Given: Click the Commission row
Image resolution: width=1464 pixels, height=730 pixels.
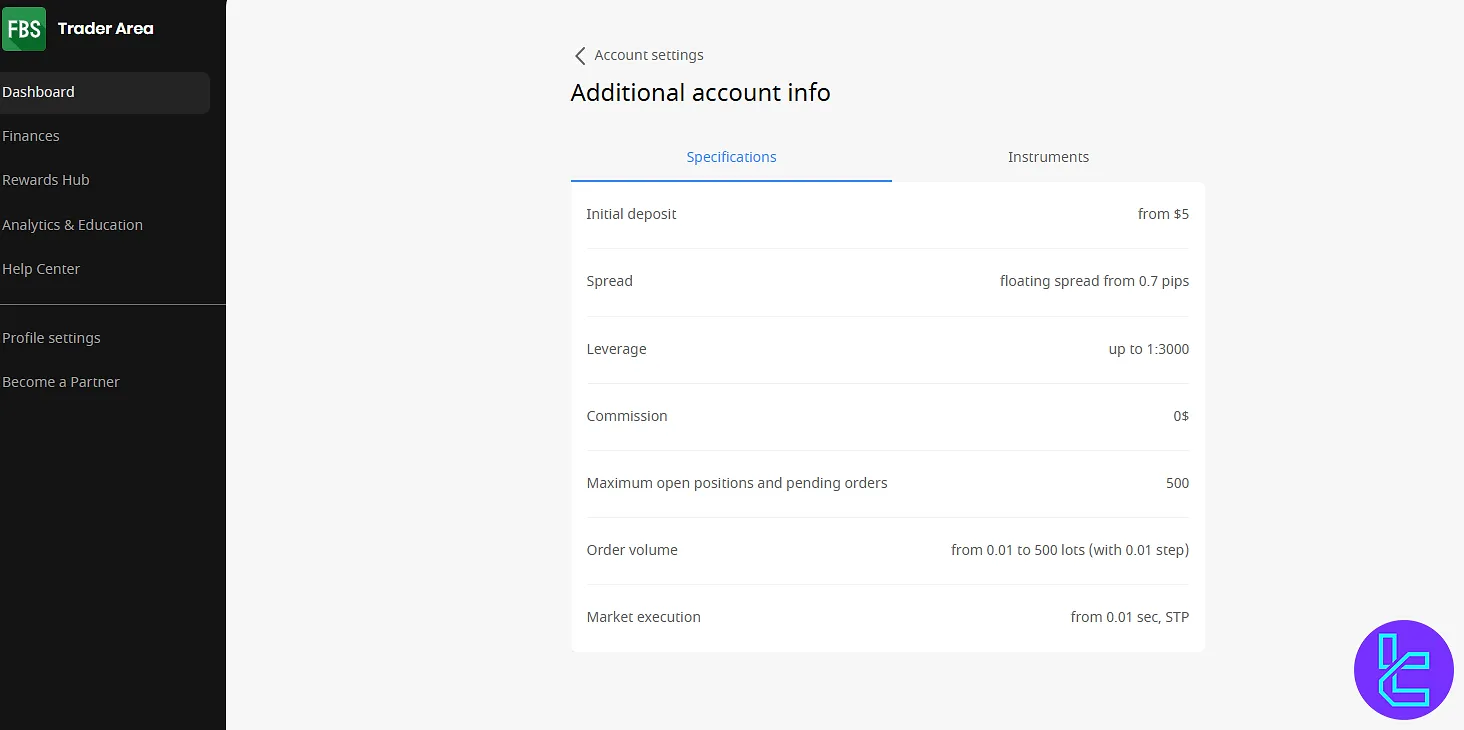Looking at the screenshot, I should point(887,416).
